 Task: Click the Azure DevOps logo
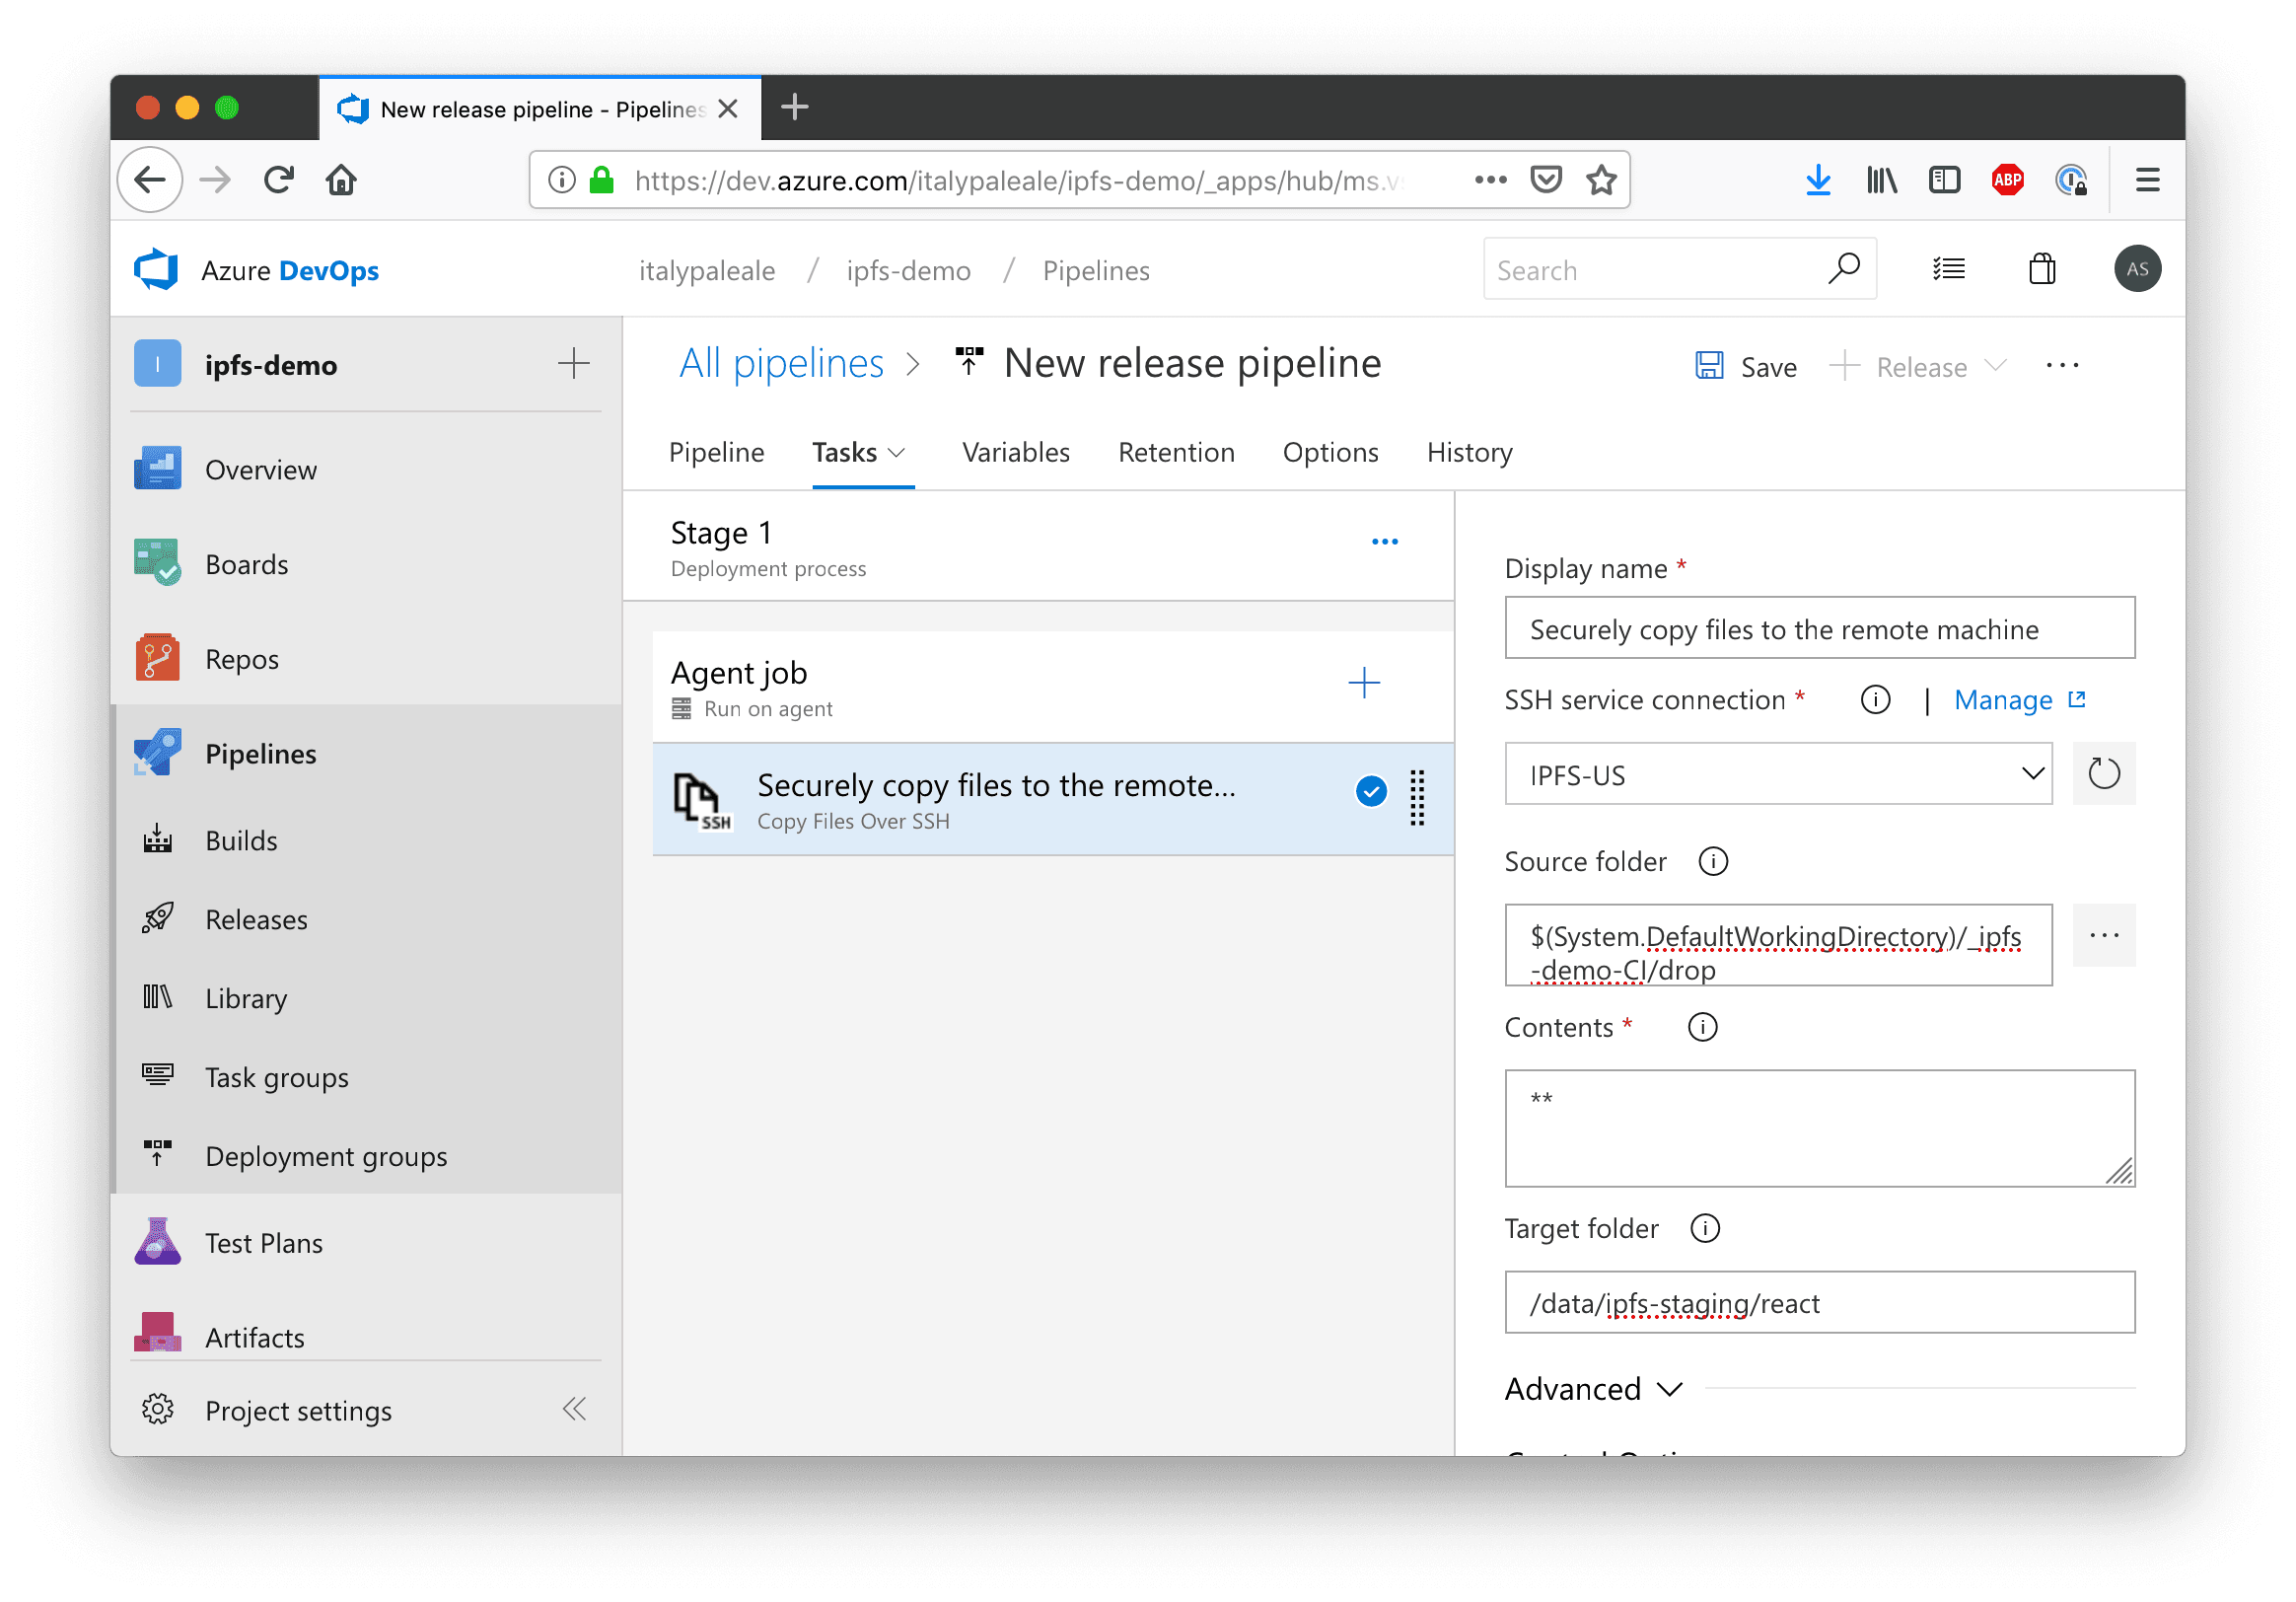(x=157, y=270)
